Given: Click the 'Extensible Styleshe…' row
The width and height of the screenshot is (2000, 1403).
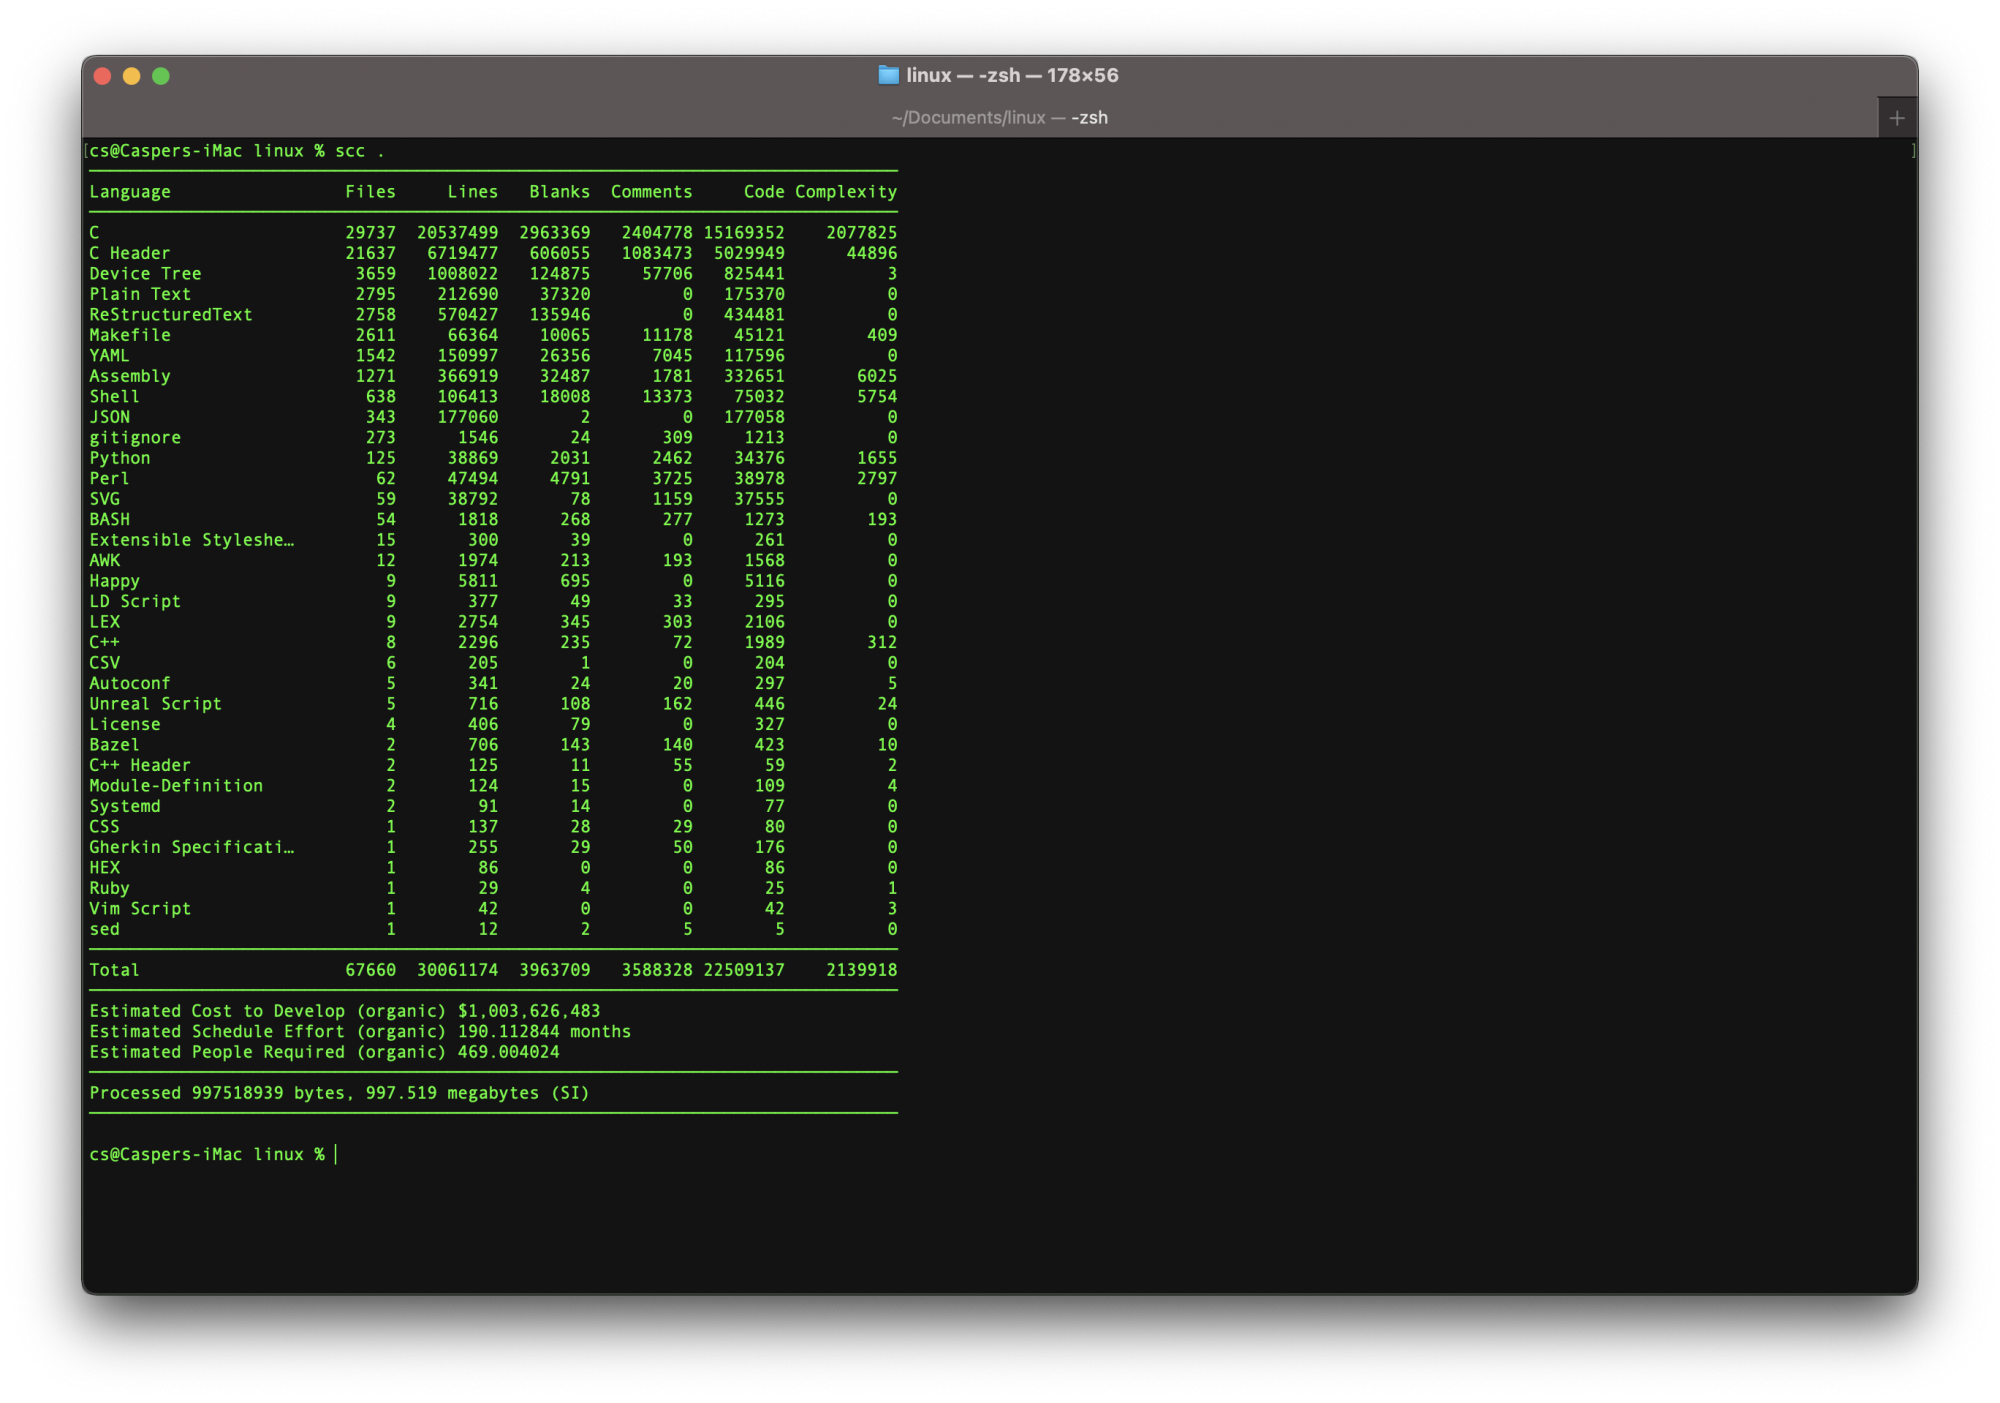Looking at the screenshot, I should click(493, 540).
